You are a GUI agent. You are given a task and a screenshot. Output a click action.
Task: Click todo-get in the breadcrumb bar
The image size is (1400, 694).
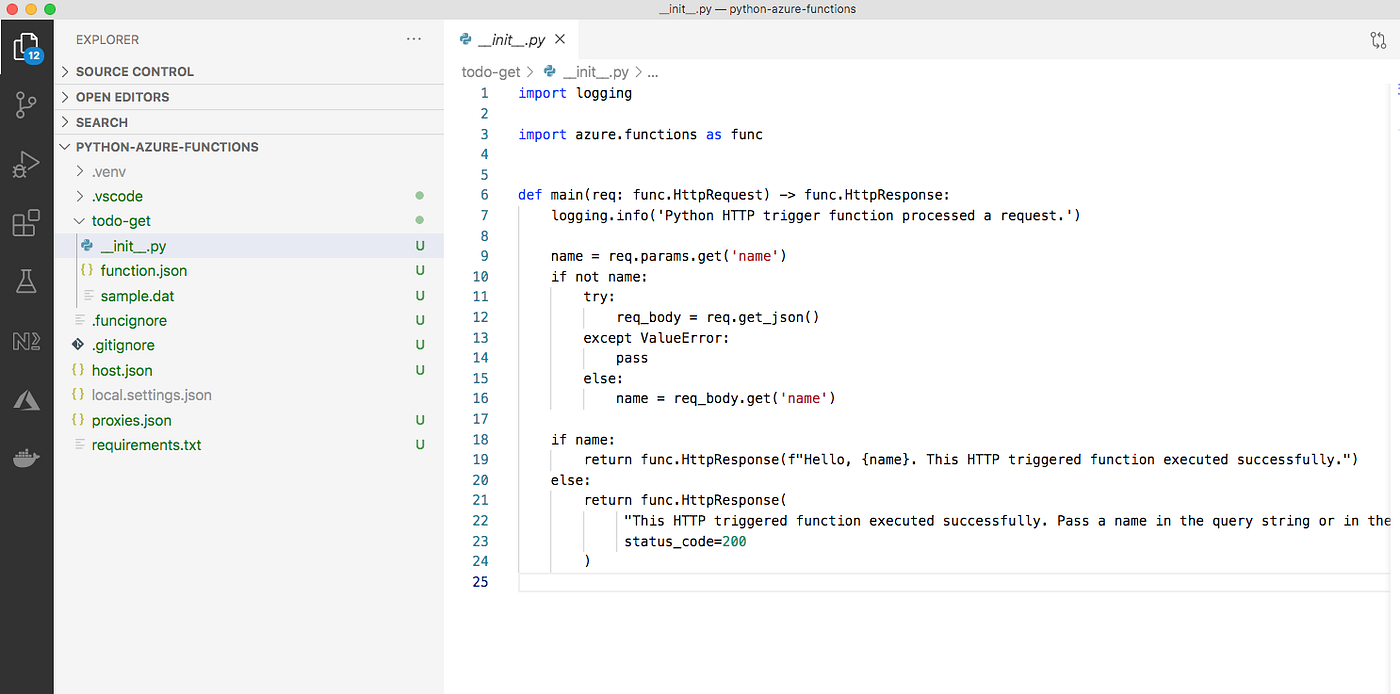coord(490,71)
